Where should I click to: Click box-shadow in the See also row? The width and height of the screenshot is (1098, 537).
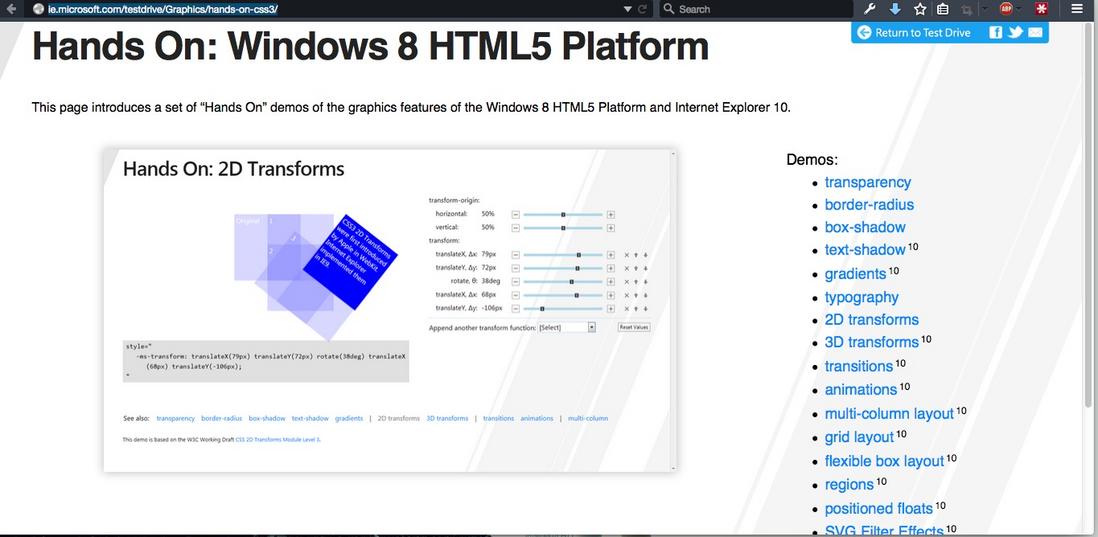click(x=267, y=419)
